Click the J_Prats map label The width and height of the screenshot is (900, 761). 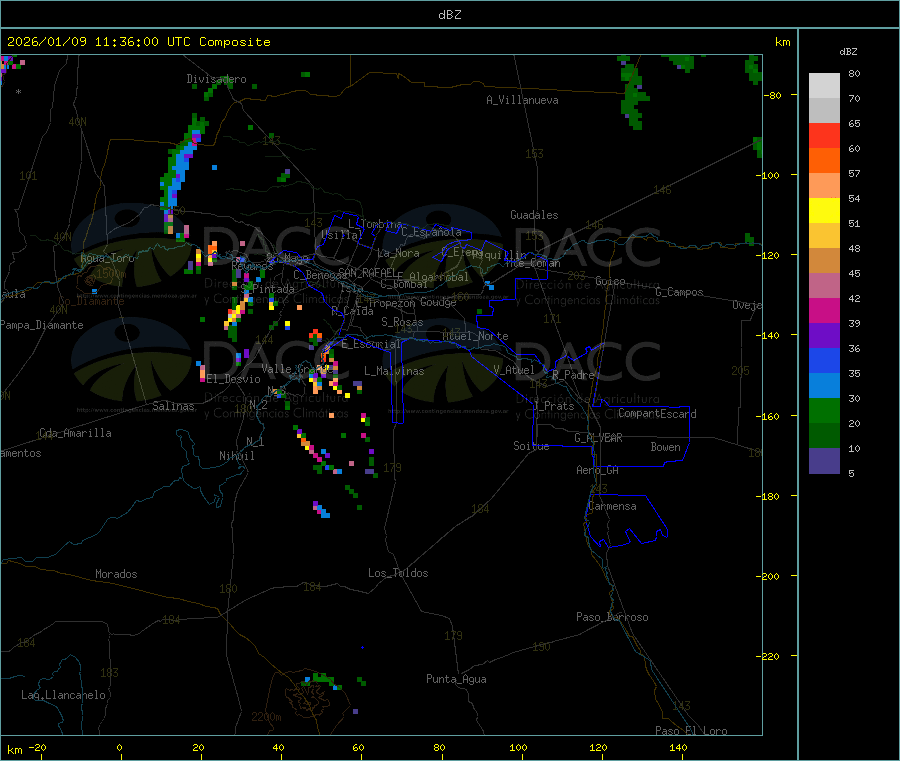click(554, 406)
